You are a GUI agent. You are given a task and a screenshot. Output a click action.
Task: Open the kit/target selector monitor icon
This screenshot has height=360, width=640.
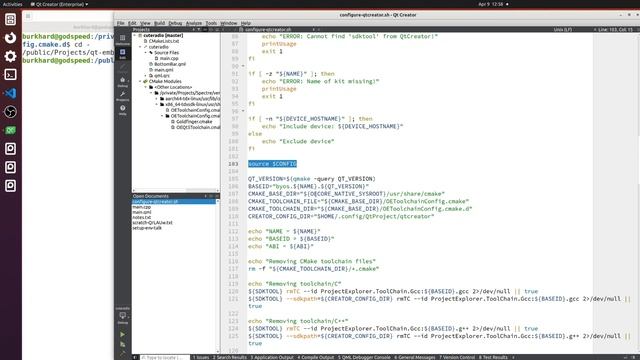coord(122,316)
